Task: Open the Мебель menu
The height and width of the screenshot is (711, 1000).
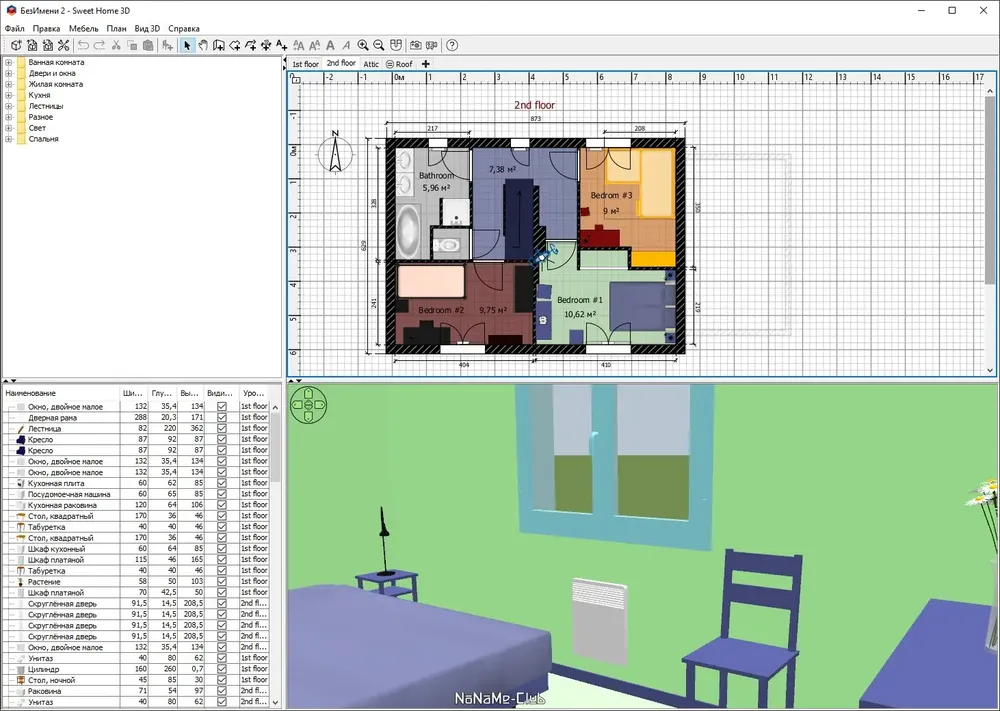Action: 84,29
